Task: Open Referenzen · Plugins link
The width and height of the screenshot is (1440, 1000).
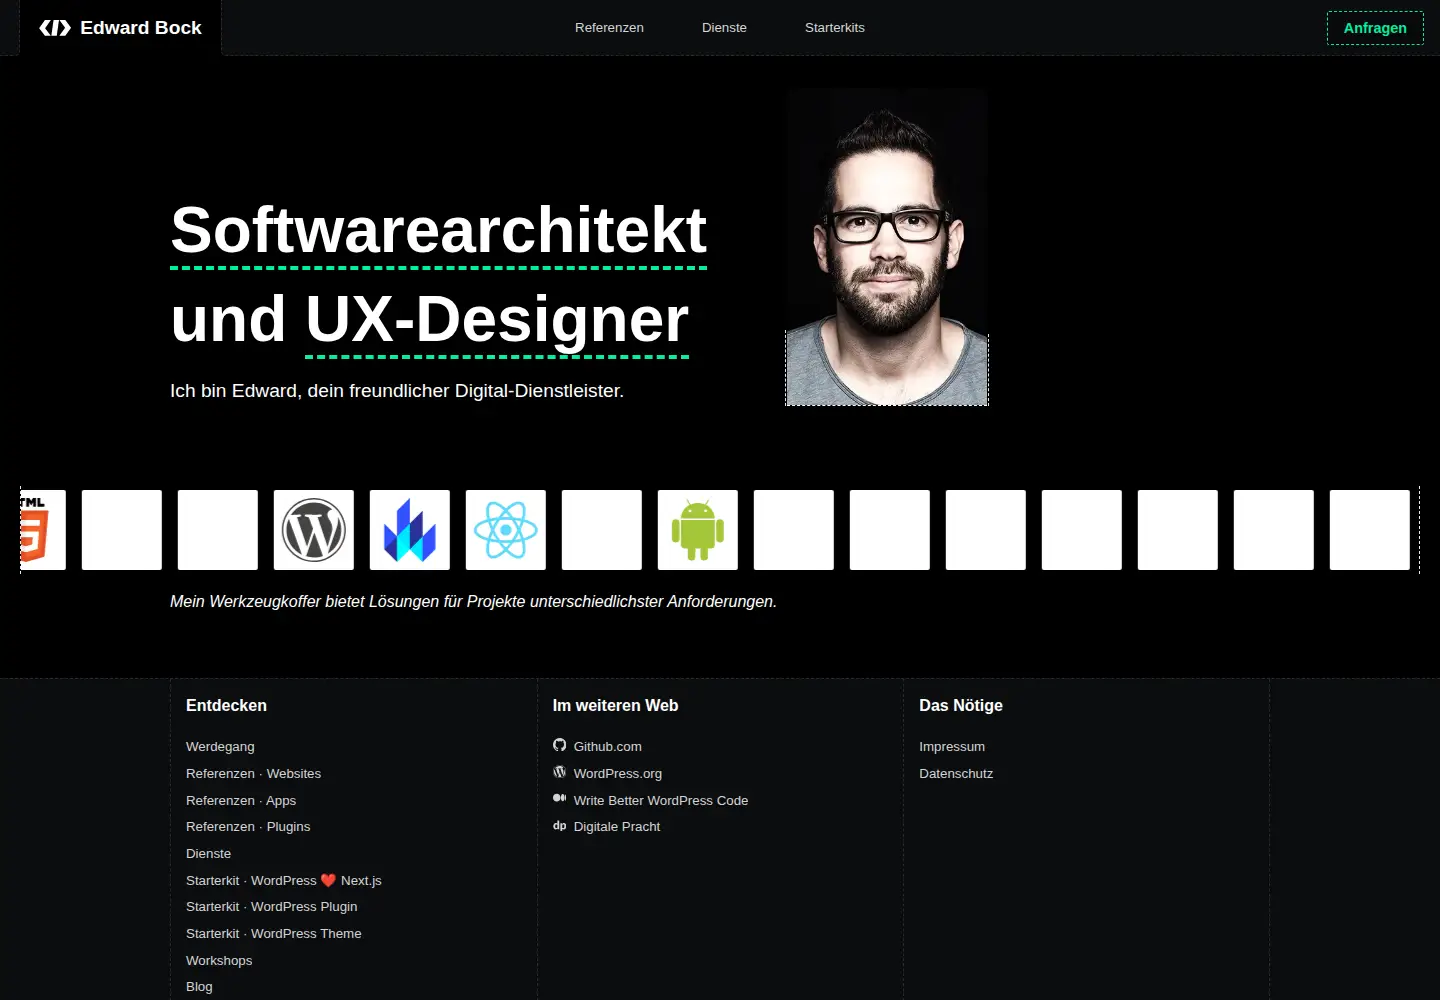Action: click(x=248, y=827)
